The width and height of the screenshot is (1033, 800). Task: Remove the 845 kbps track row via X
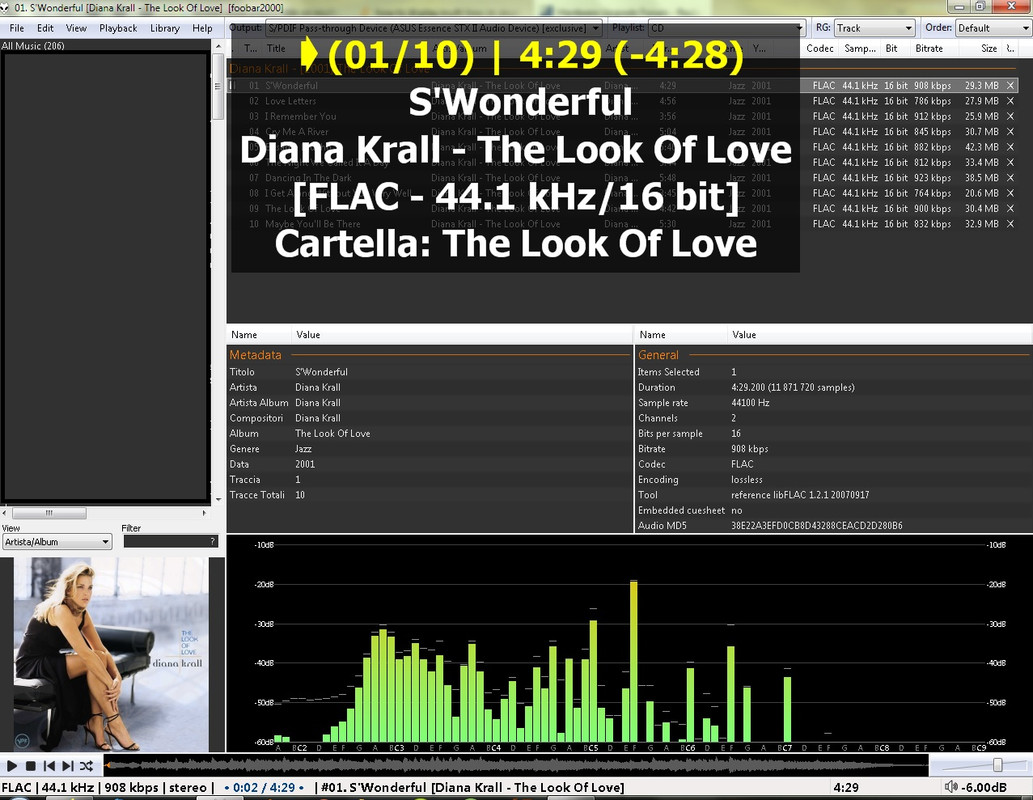(x=1010, y=132)
